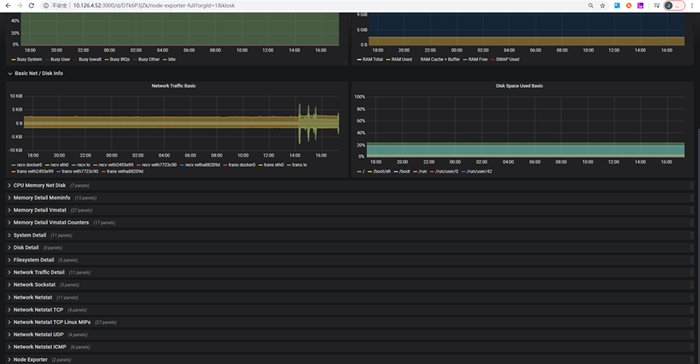Toggle the /run/user/42 series in disk legend
700x364 pixels.
click(479, 172)
